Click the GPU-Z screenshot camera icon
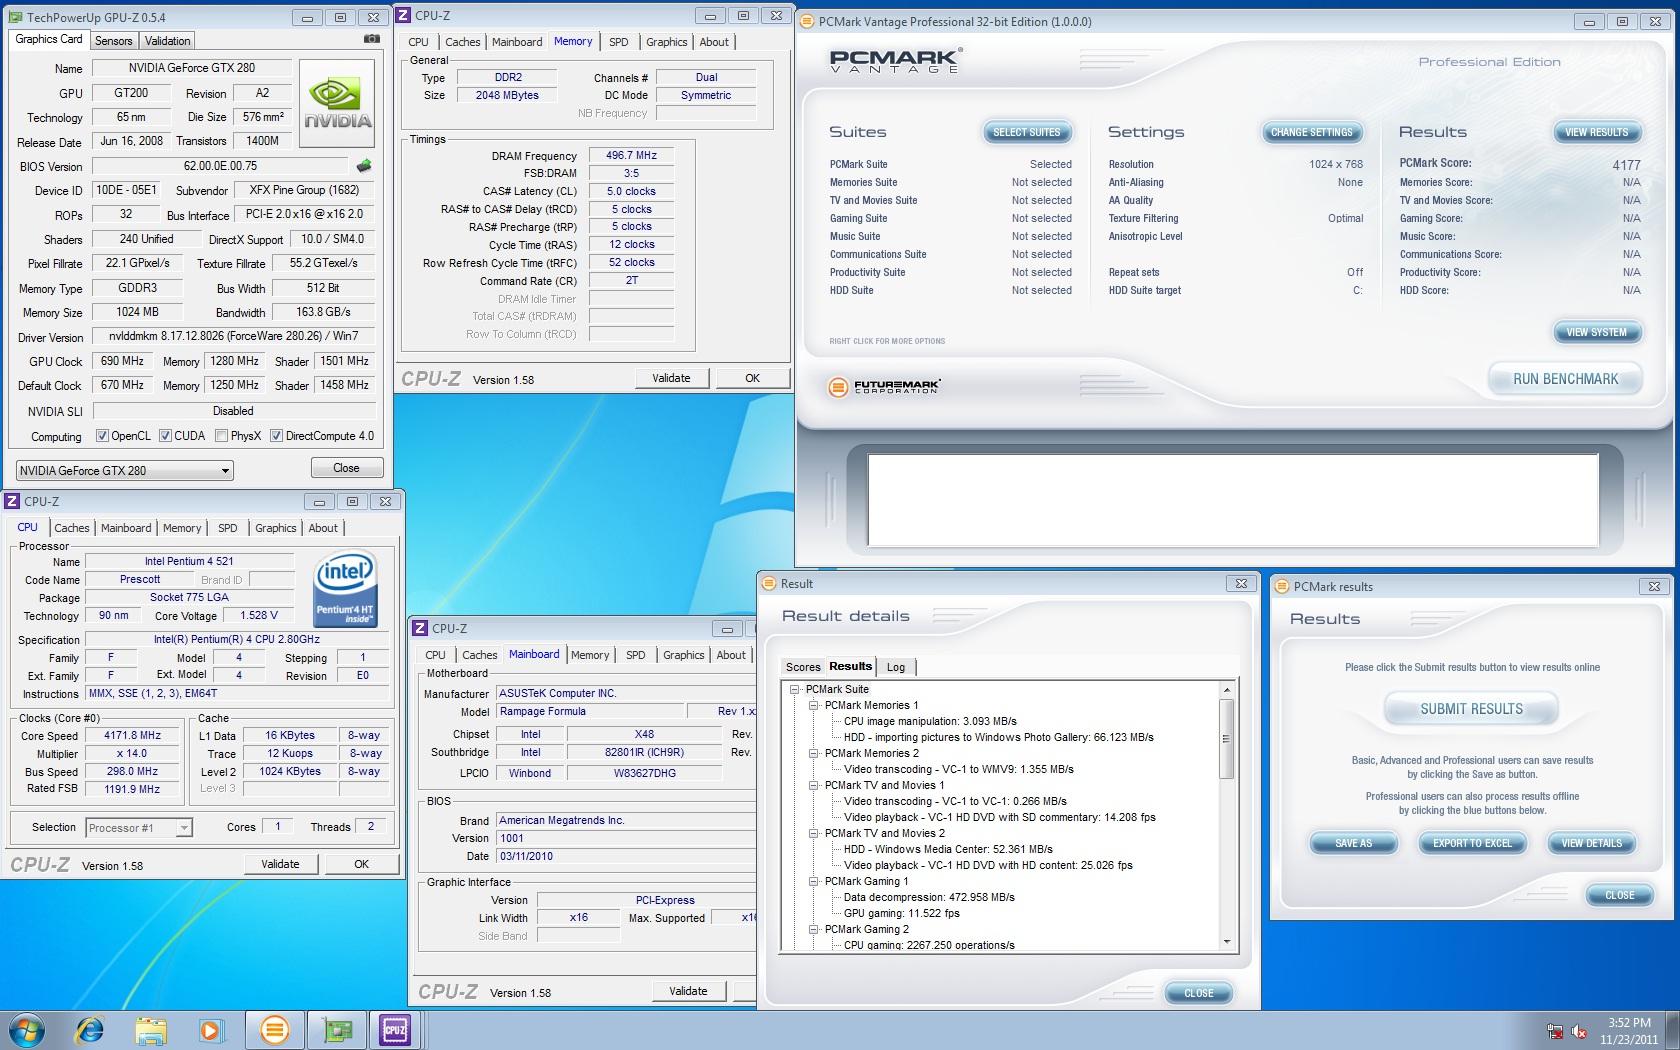The image size is (1680, 1050). coord(371,39)
